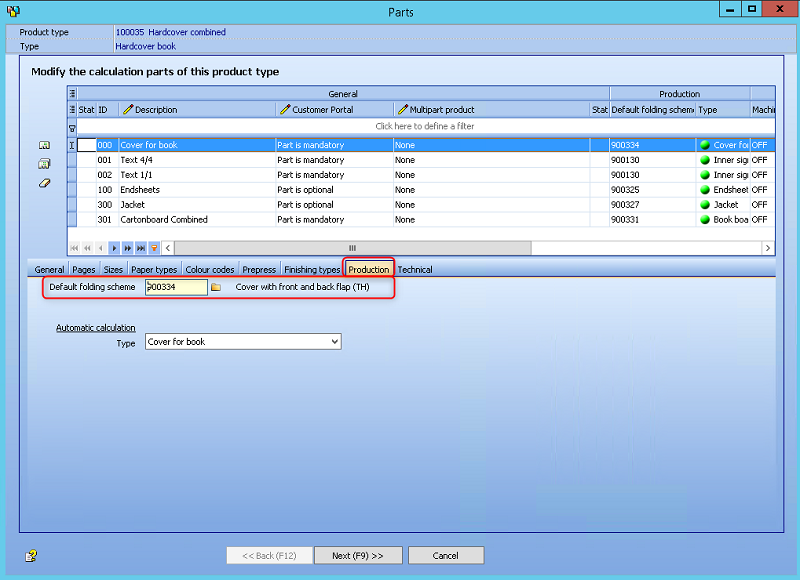Go to next record navigator button

(x=114, y=248)
